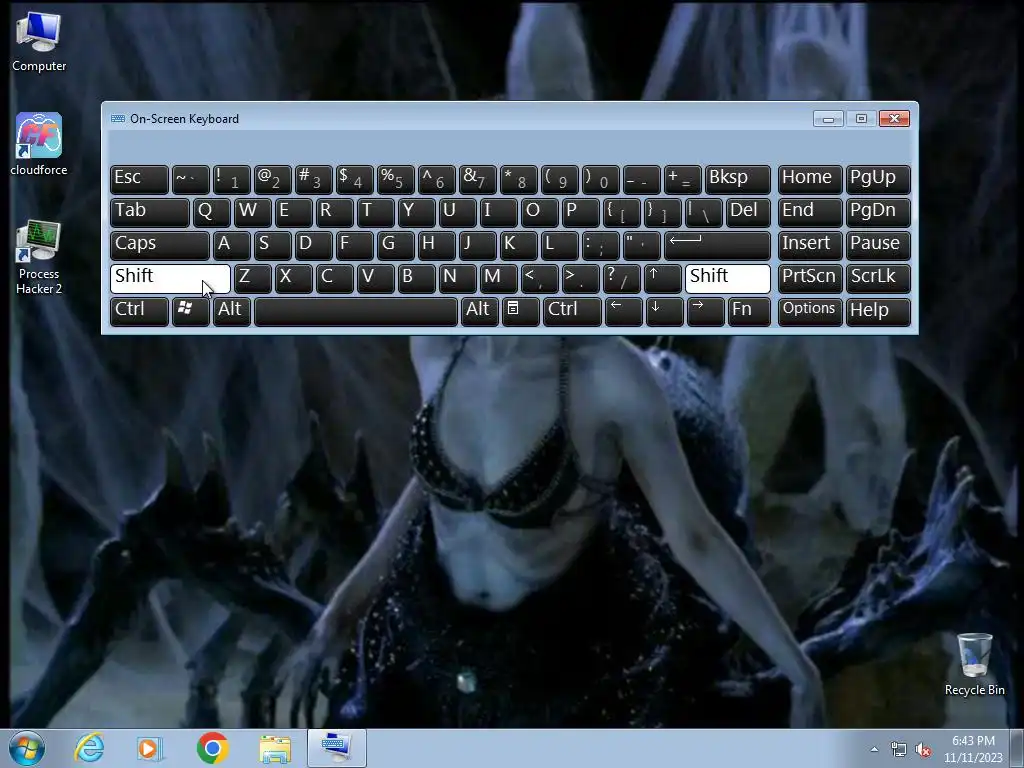The image size is (1024, 768).
Task: Tap the down arrow key
Action: (x=664, y=311)
